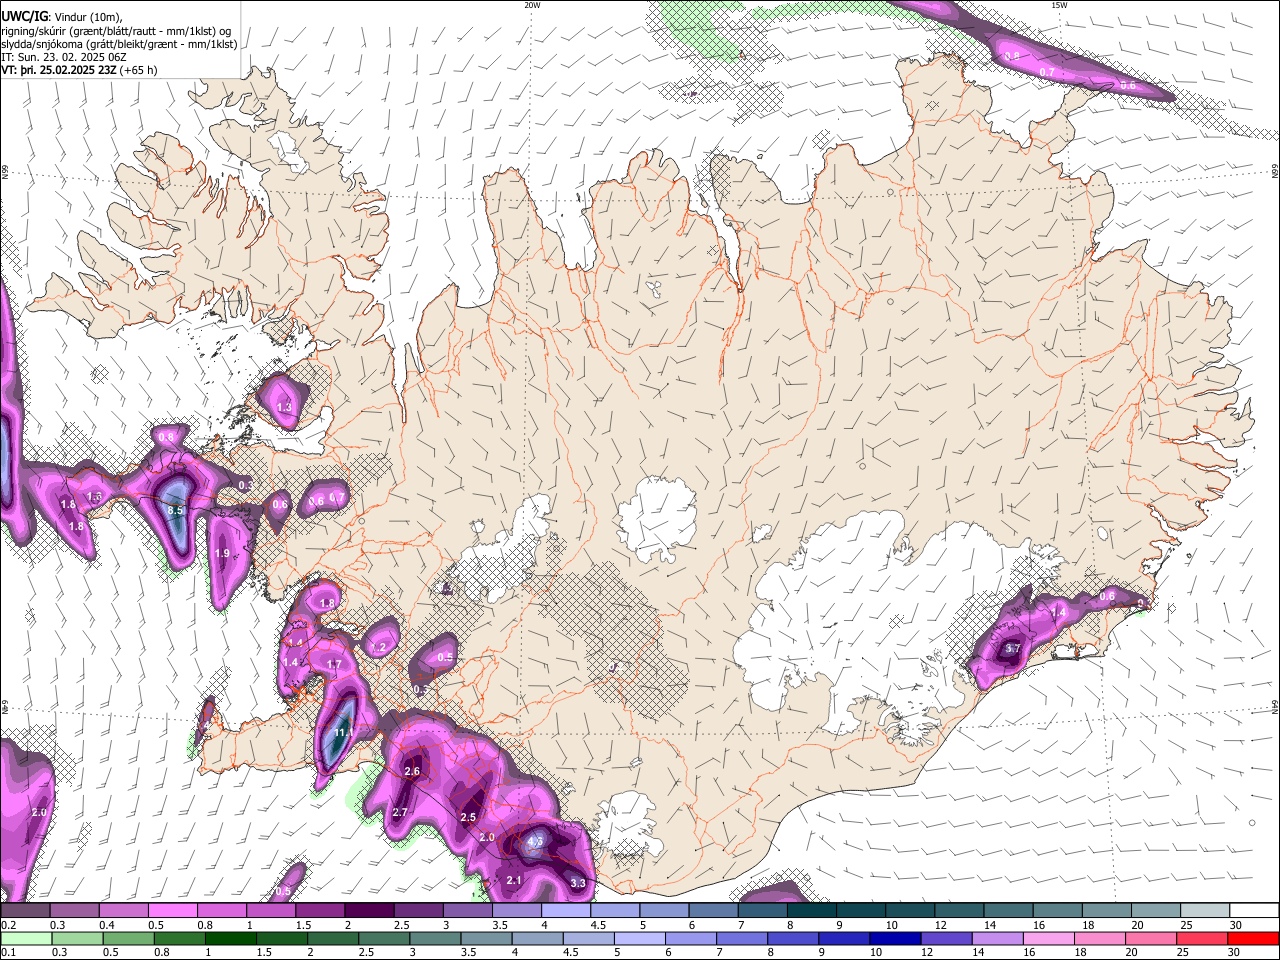Select the 2.5 value on the map
This screenshot has width=1280, height=960.
coord(468,817)
